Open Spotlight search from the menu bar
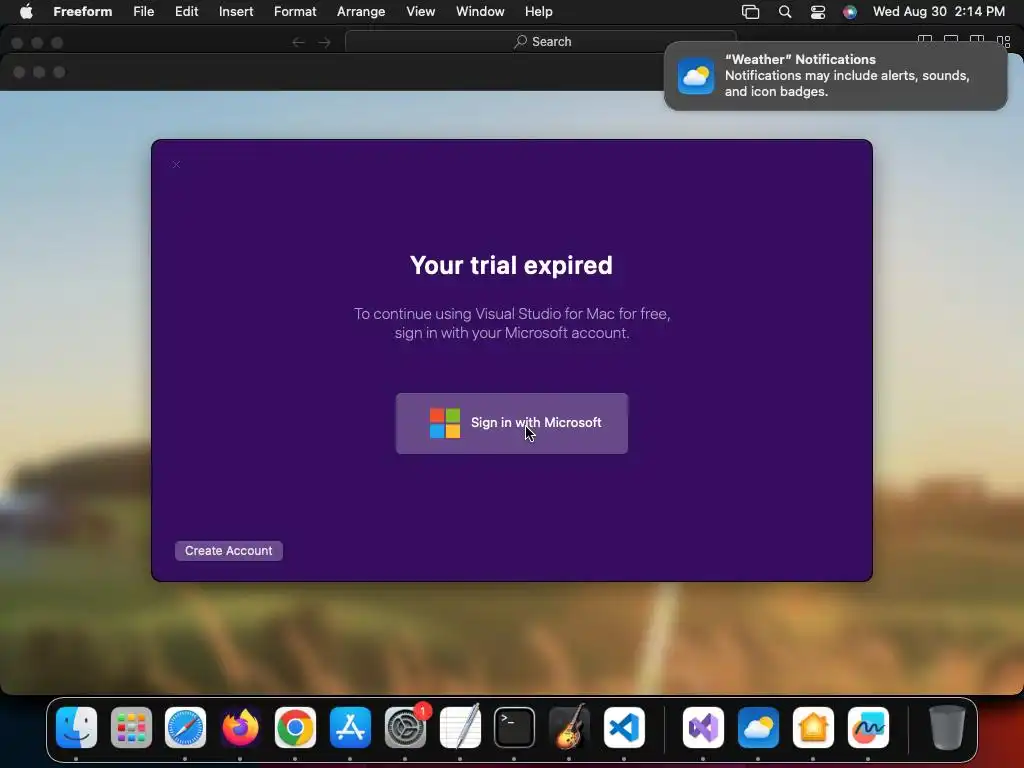 (785, 12)
